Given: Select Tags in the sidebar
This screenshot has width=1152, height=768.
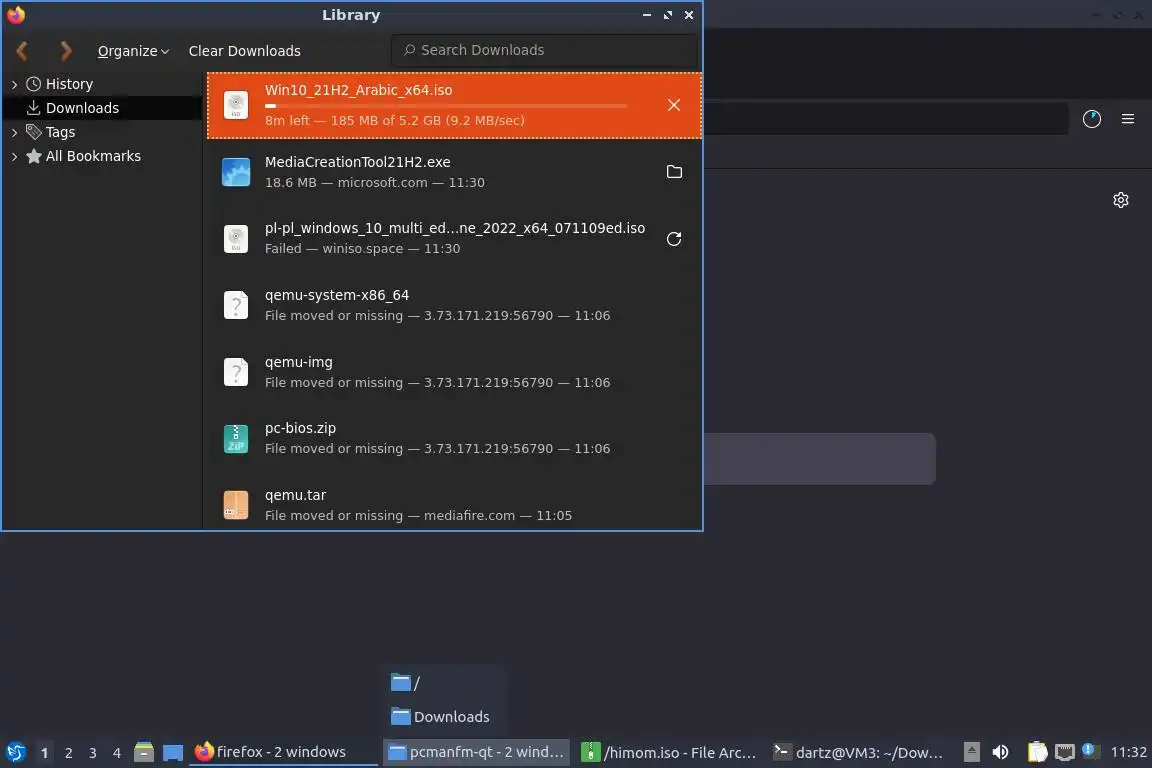Looking at the screenshot, I should pos(60,132).
